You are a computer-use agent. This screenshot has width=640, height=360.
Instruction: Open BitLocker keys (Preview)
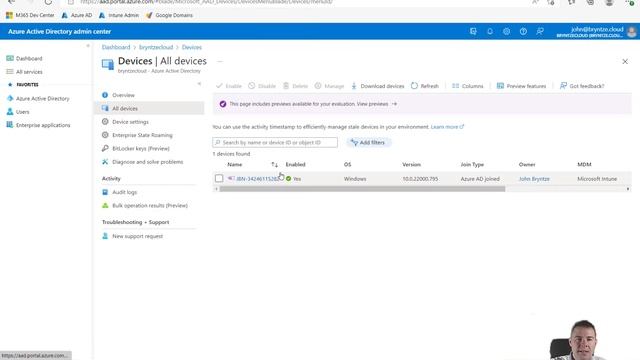pyautogui.click(x=140, y=149)
